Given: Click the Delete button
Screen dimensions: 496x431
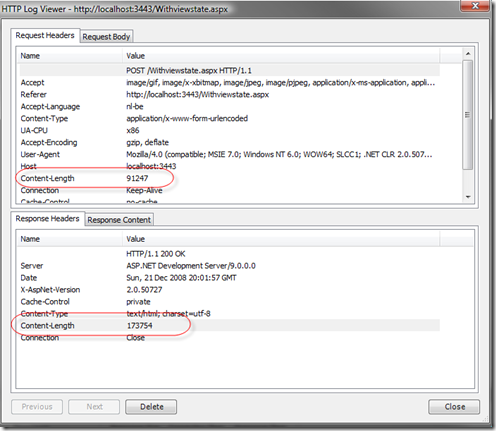Looking at the screenshot, I should (151, 407).
